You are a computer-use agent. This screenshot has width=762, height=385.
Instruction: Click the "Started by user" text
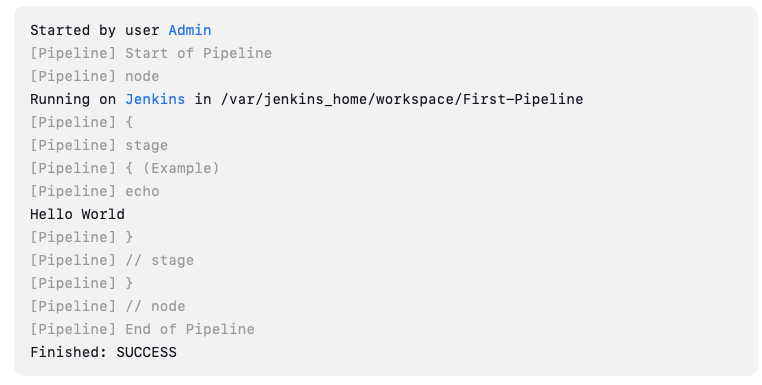[95, 30]
